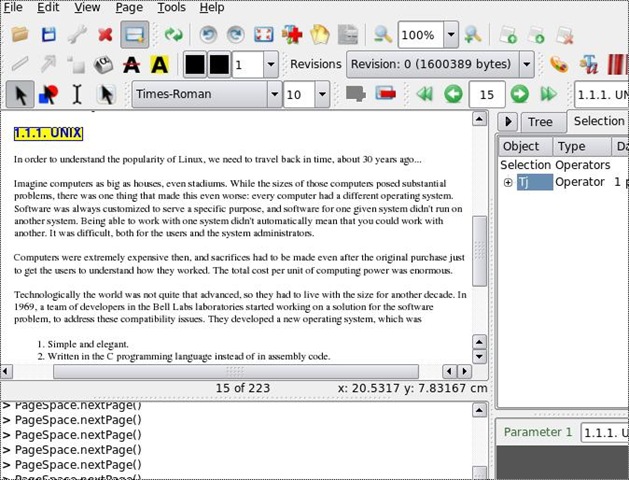629x480 pixels.
Task: Click the green magnifier zoom in icon
Action: 473,34
